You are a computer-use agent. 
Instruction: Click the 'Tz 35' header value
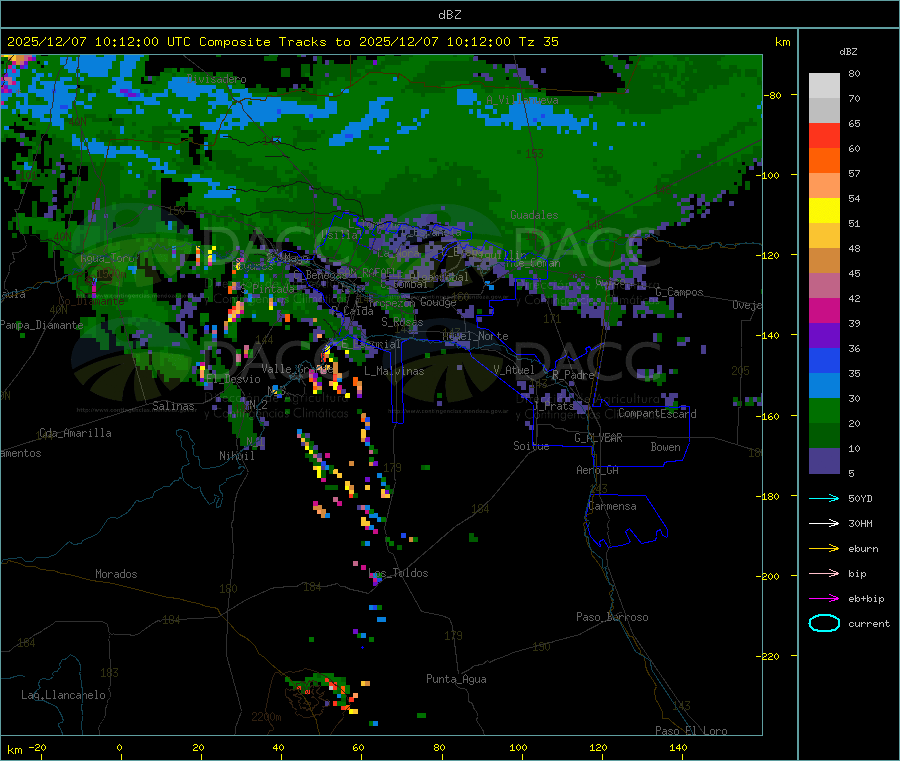pos(539,42)
